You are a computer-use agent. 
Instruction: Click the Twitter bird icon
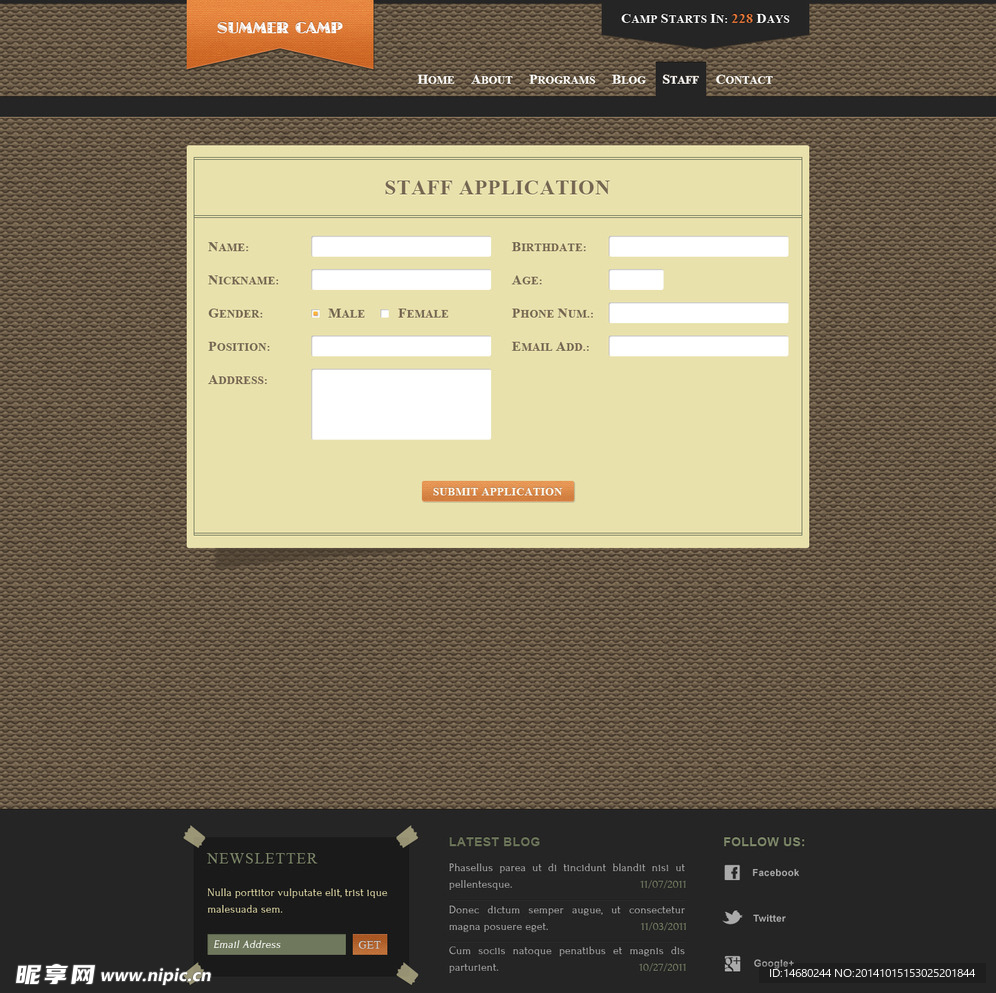(732, 918)
